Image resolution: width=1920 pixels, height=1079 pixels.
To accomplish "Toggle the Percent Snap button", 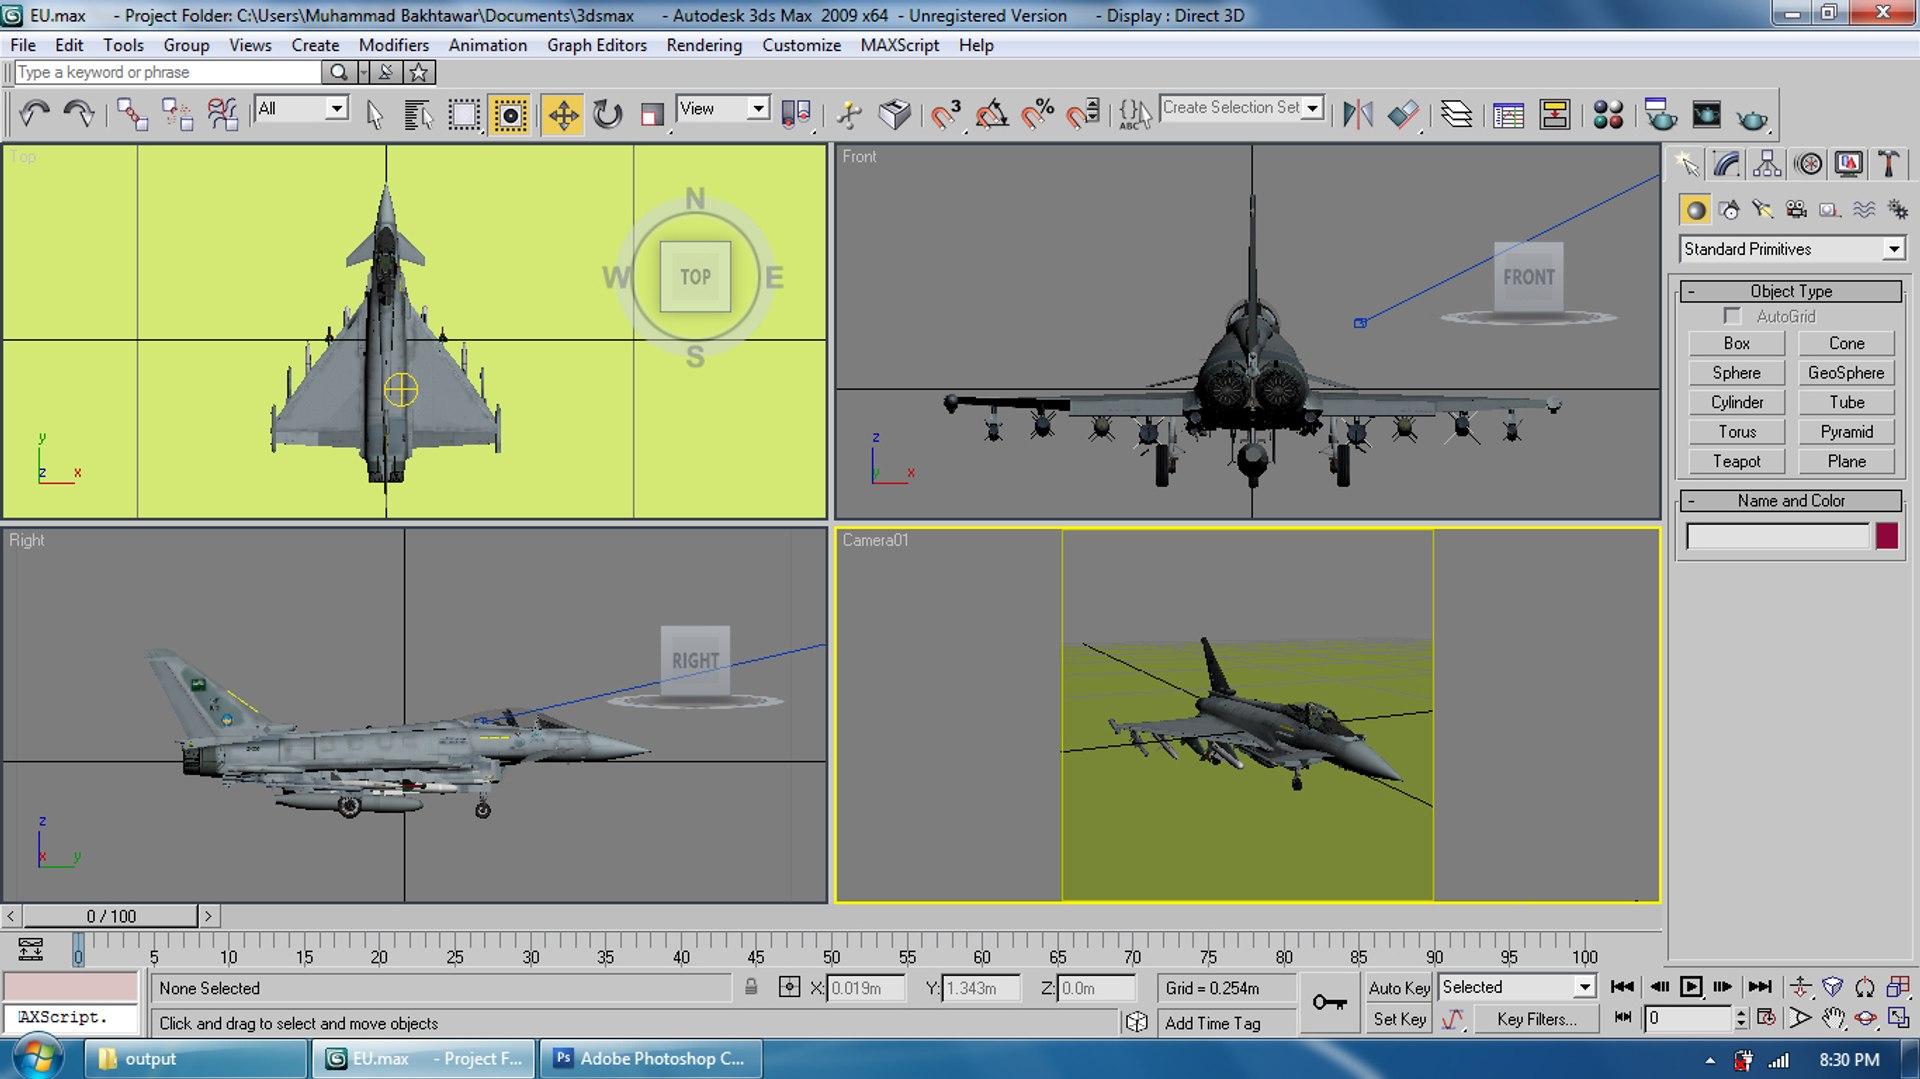I will [x=1038, y=114].
